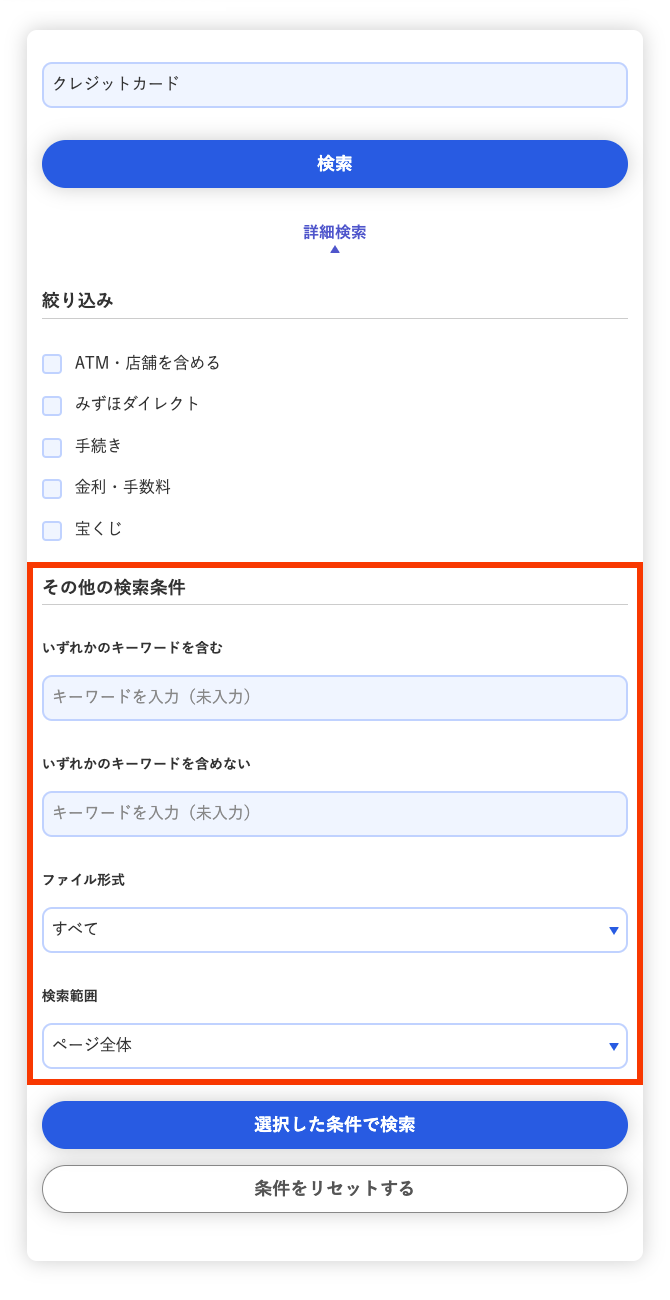Viewport: 670px width, 1300px height.
Task: Click the 検索 search button
Action: (x=335, y=164)
